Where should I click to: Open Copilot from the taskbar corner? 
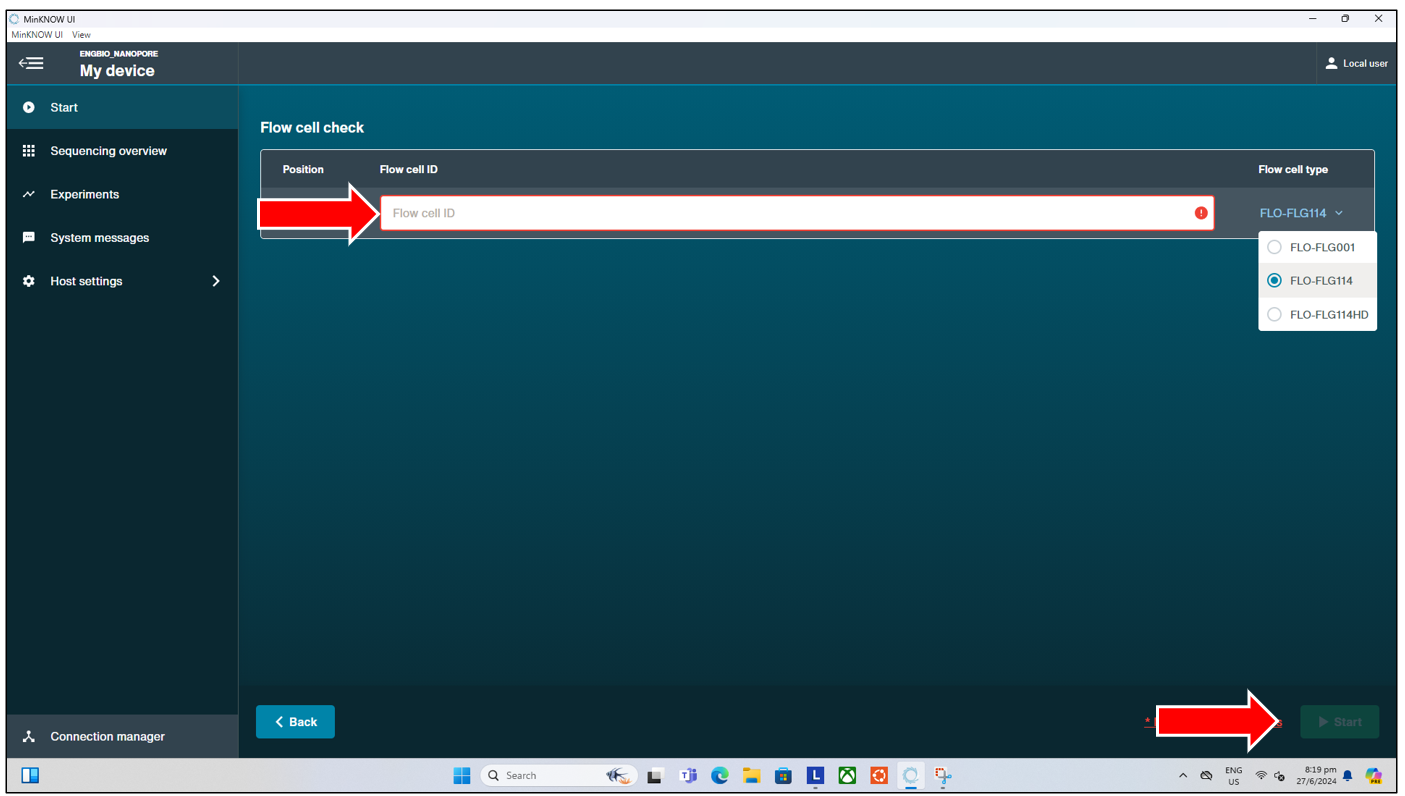click(1374, 776)
